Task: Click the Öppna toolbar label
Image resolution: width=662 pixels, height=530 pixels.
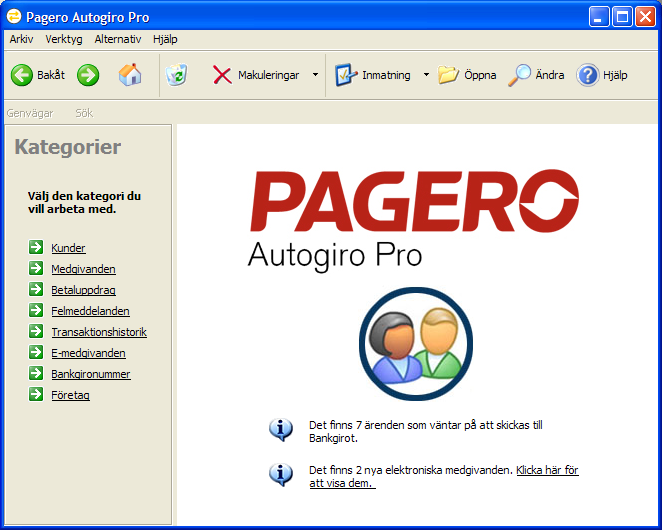Action: pos(480,75)
